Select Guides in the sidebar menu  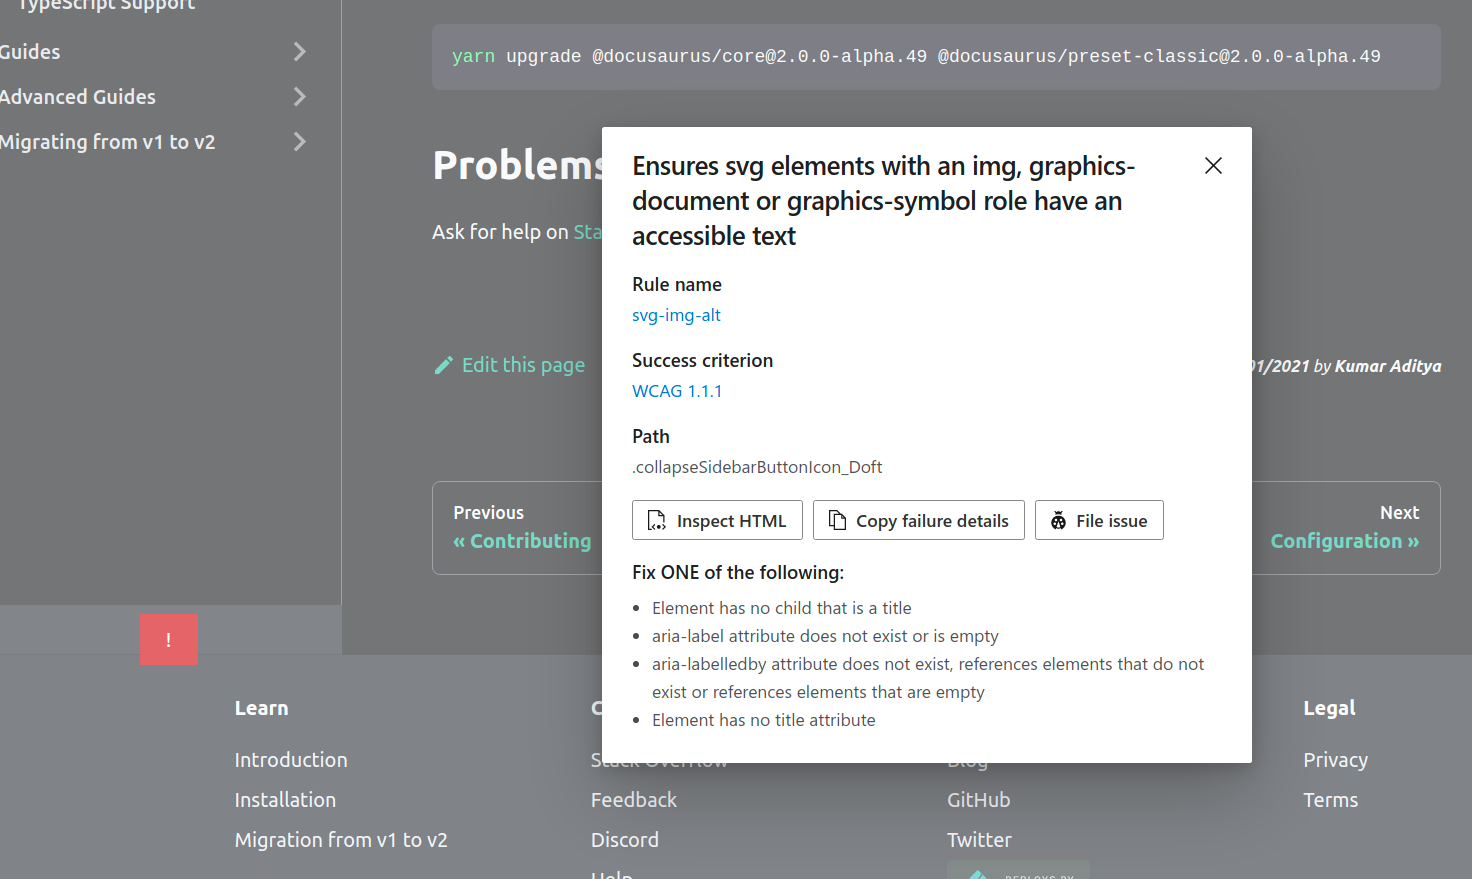pyautogui.click(x=30, y=51)
